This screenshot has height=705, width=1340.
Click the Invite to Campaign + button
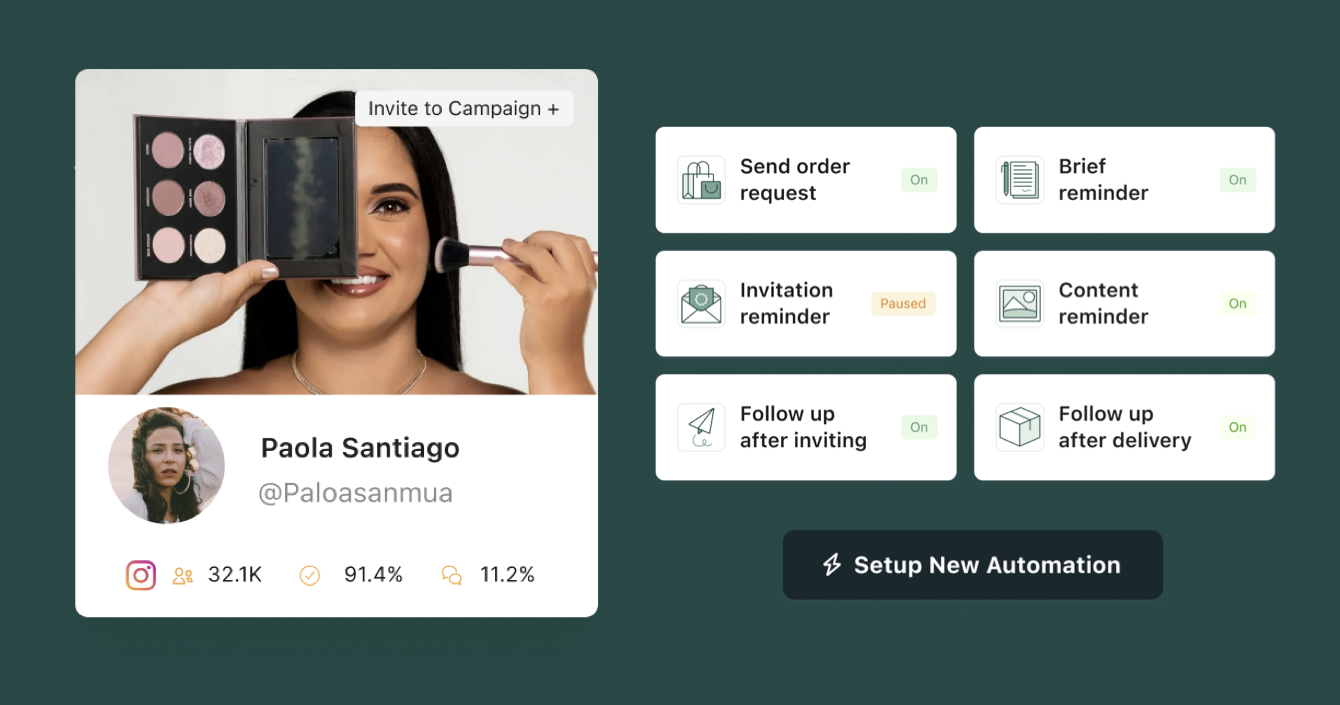pos(464,109)
